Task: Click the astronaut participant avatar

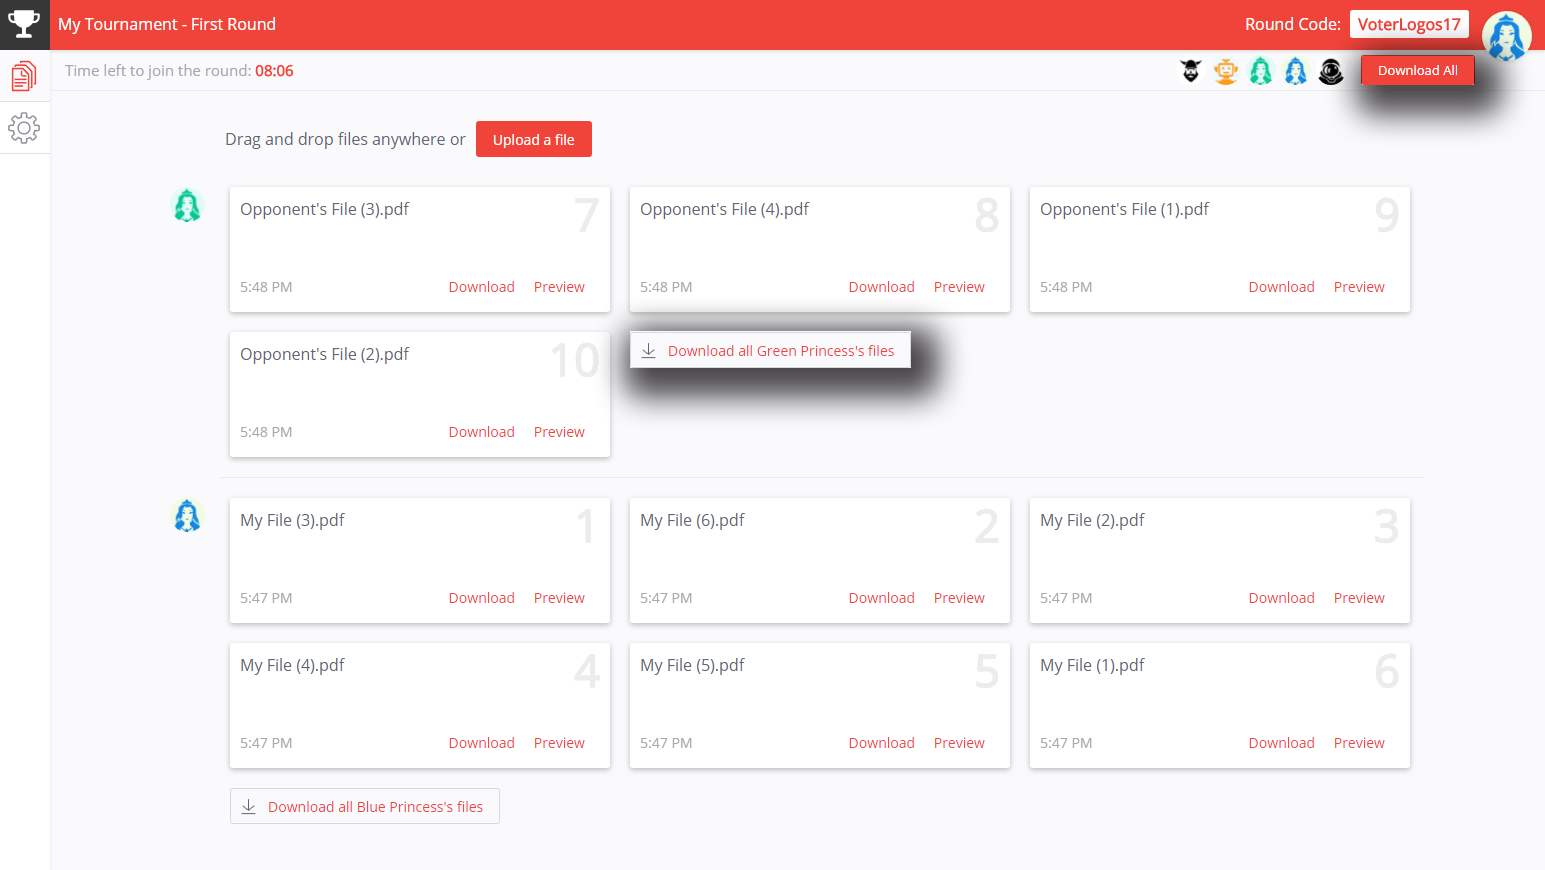Action: 1331,71
